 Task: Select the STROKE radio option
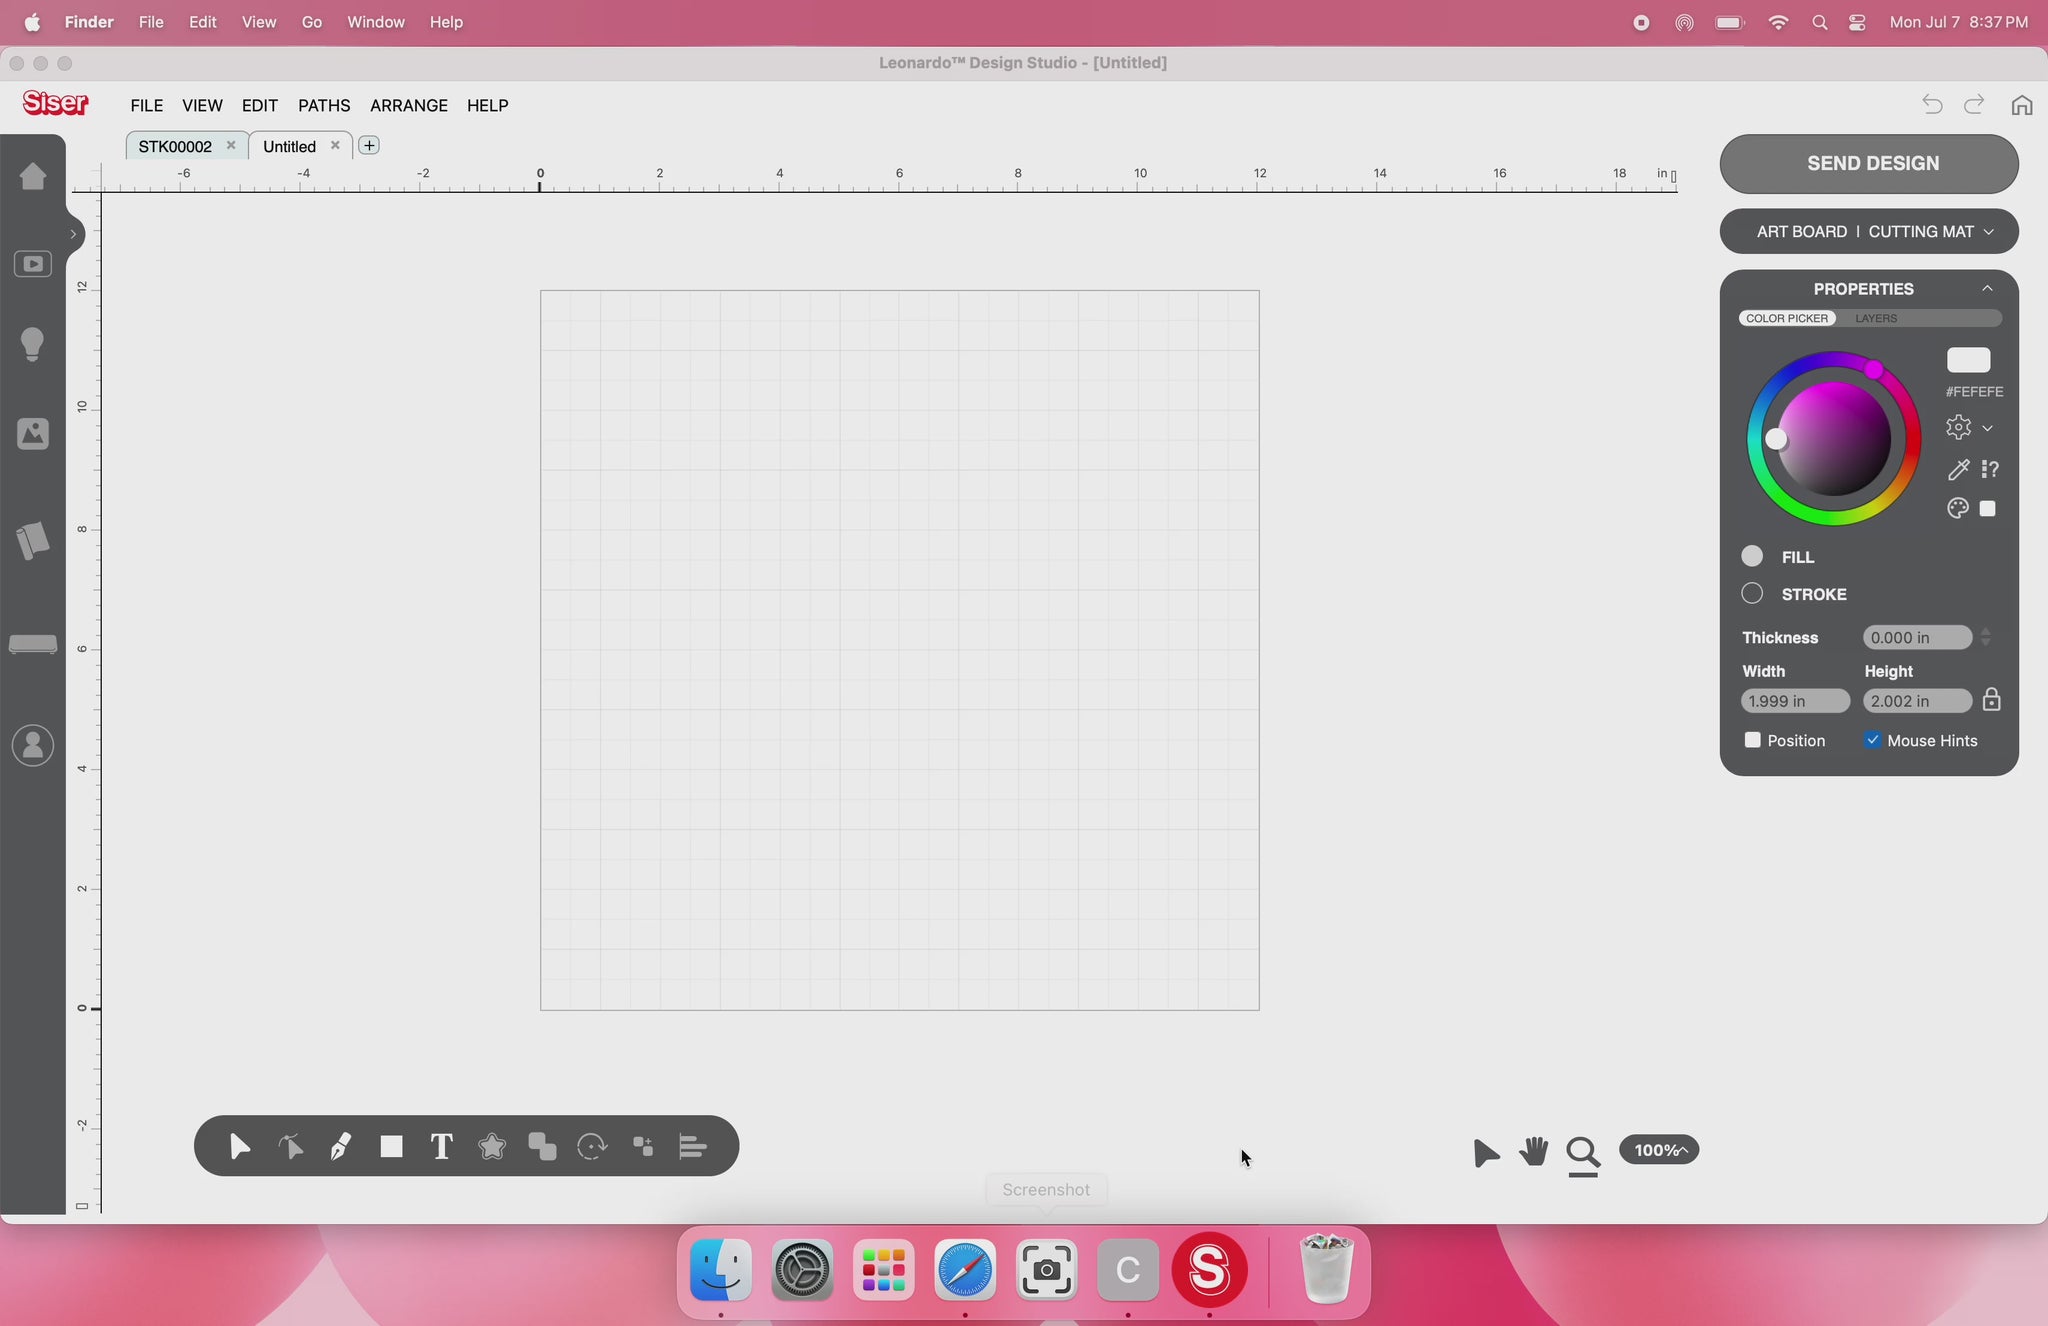click(1752, 594)
